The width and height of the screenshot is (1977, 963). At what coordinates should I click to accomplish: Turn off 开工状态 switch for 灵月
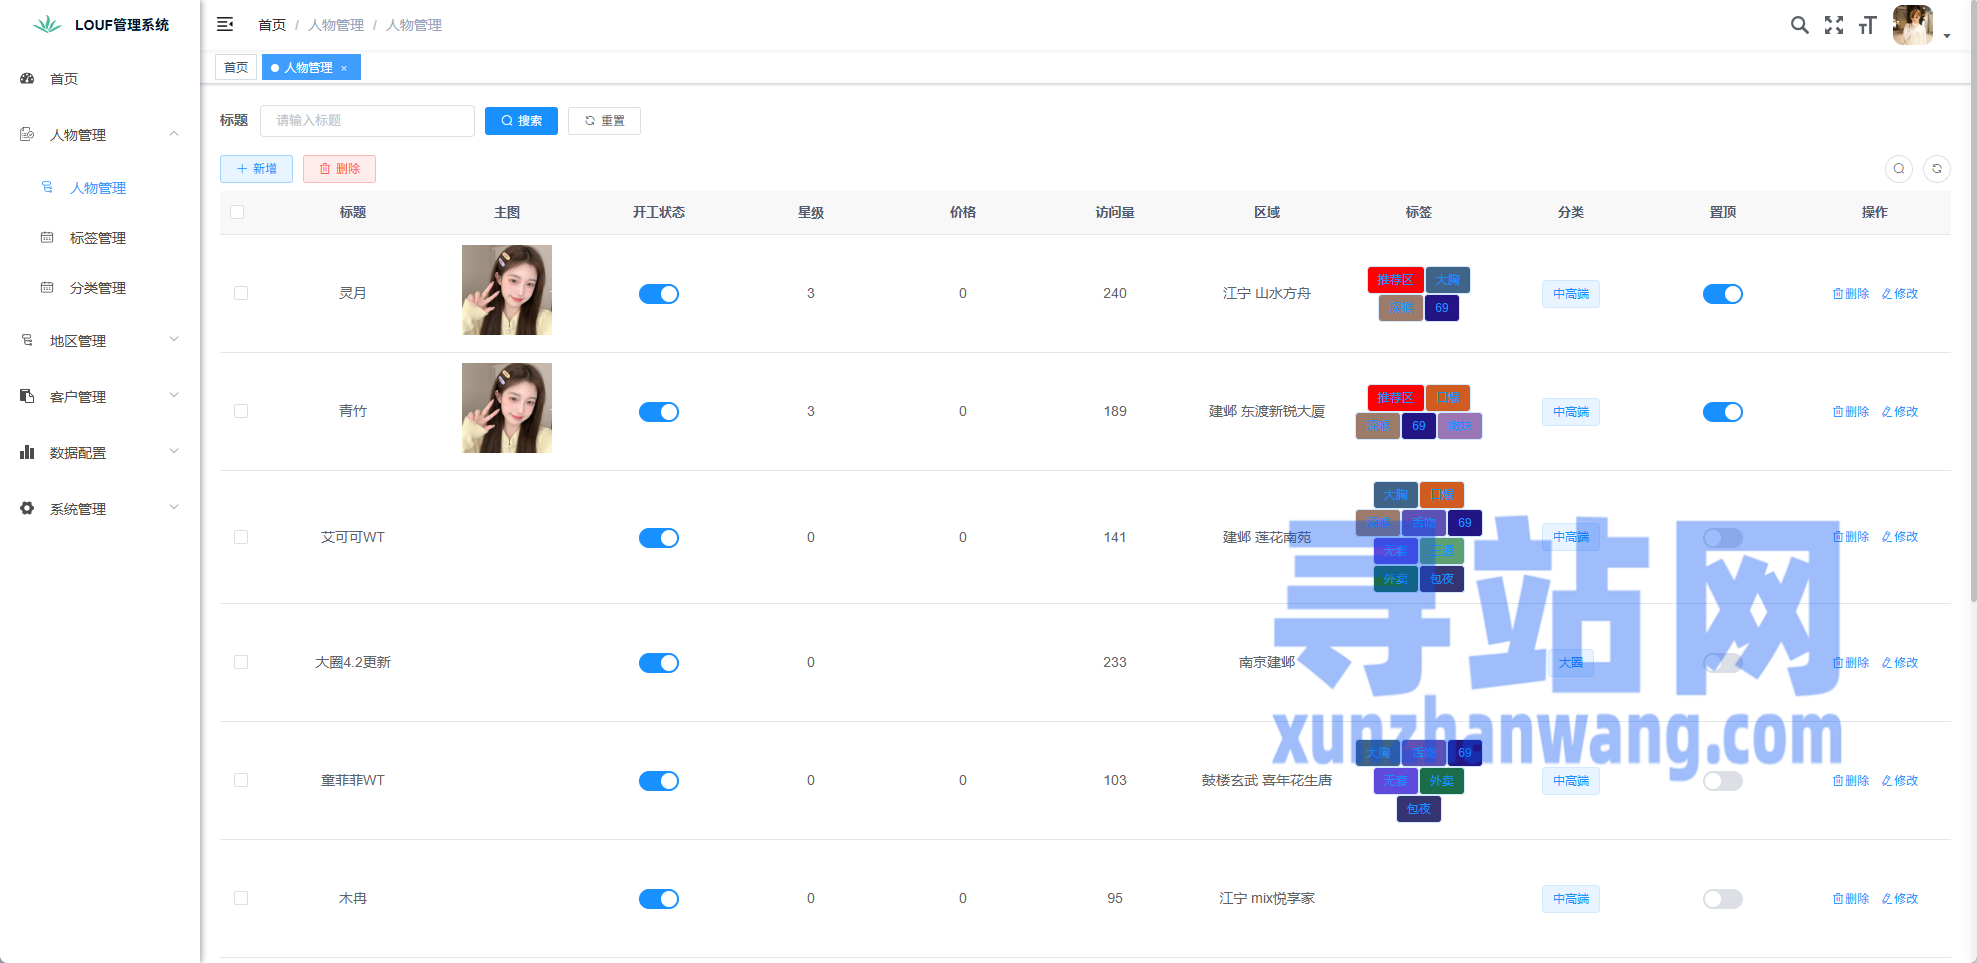(x=658, y=294)
